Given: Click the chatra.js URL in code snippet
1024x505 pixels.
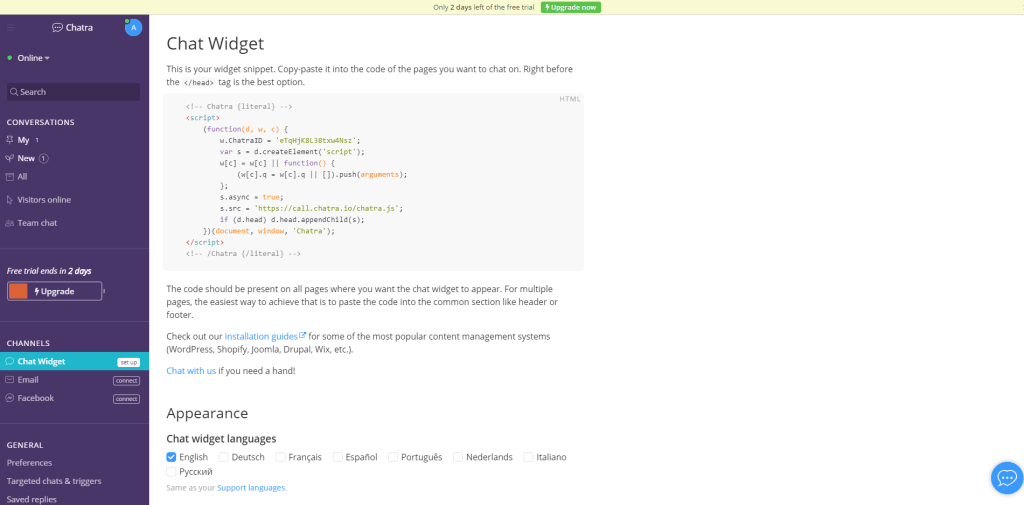Looking at the screenshot, I should [328, 208].
